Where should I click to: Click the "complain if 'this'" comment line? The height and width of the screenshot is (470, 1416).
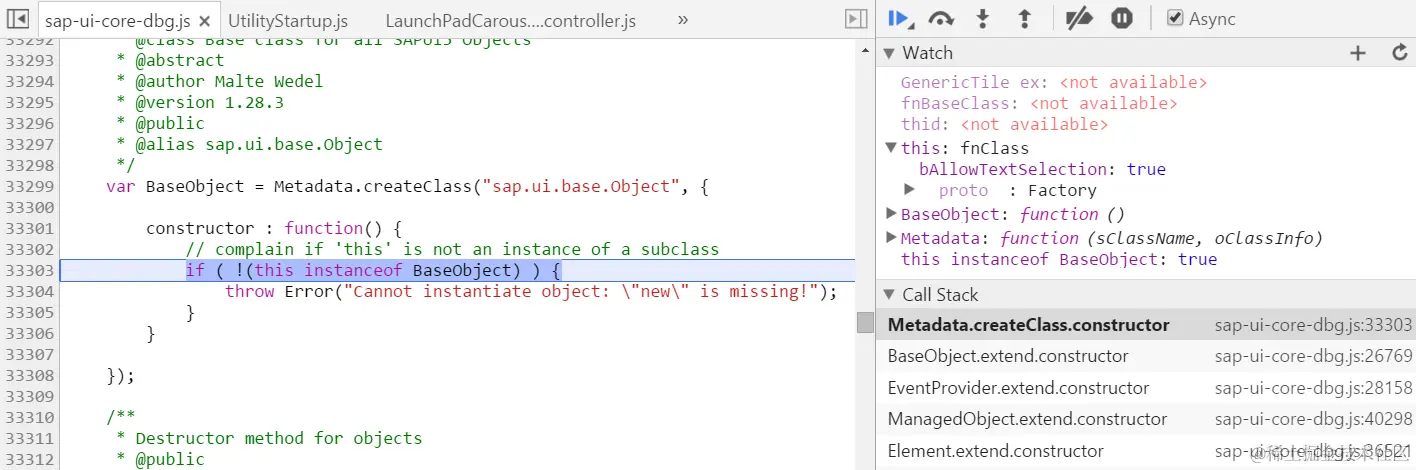[452, 249]
